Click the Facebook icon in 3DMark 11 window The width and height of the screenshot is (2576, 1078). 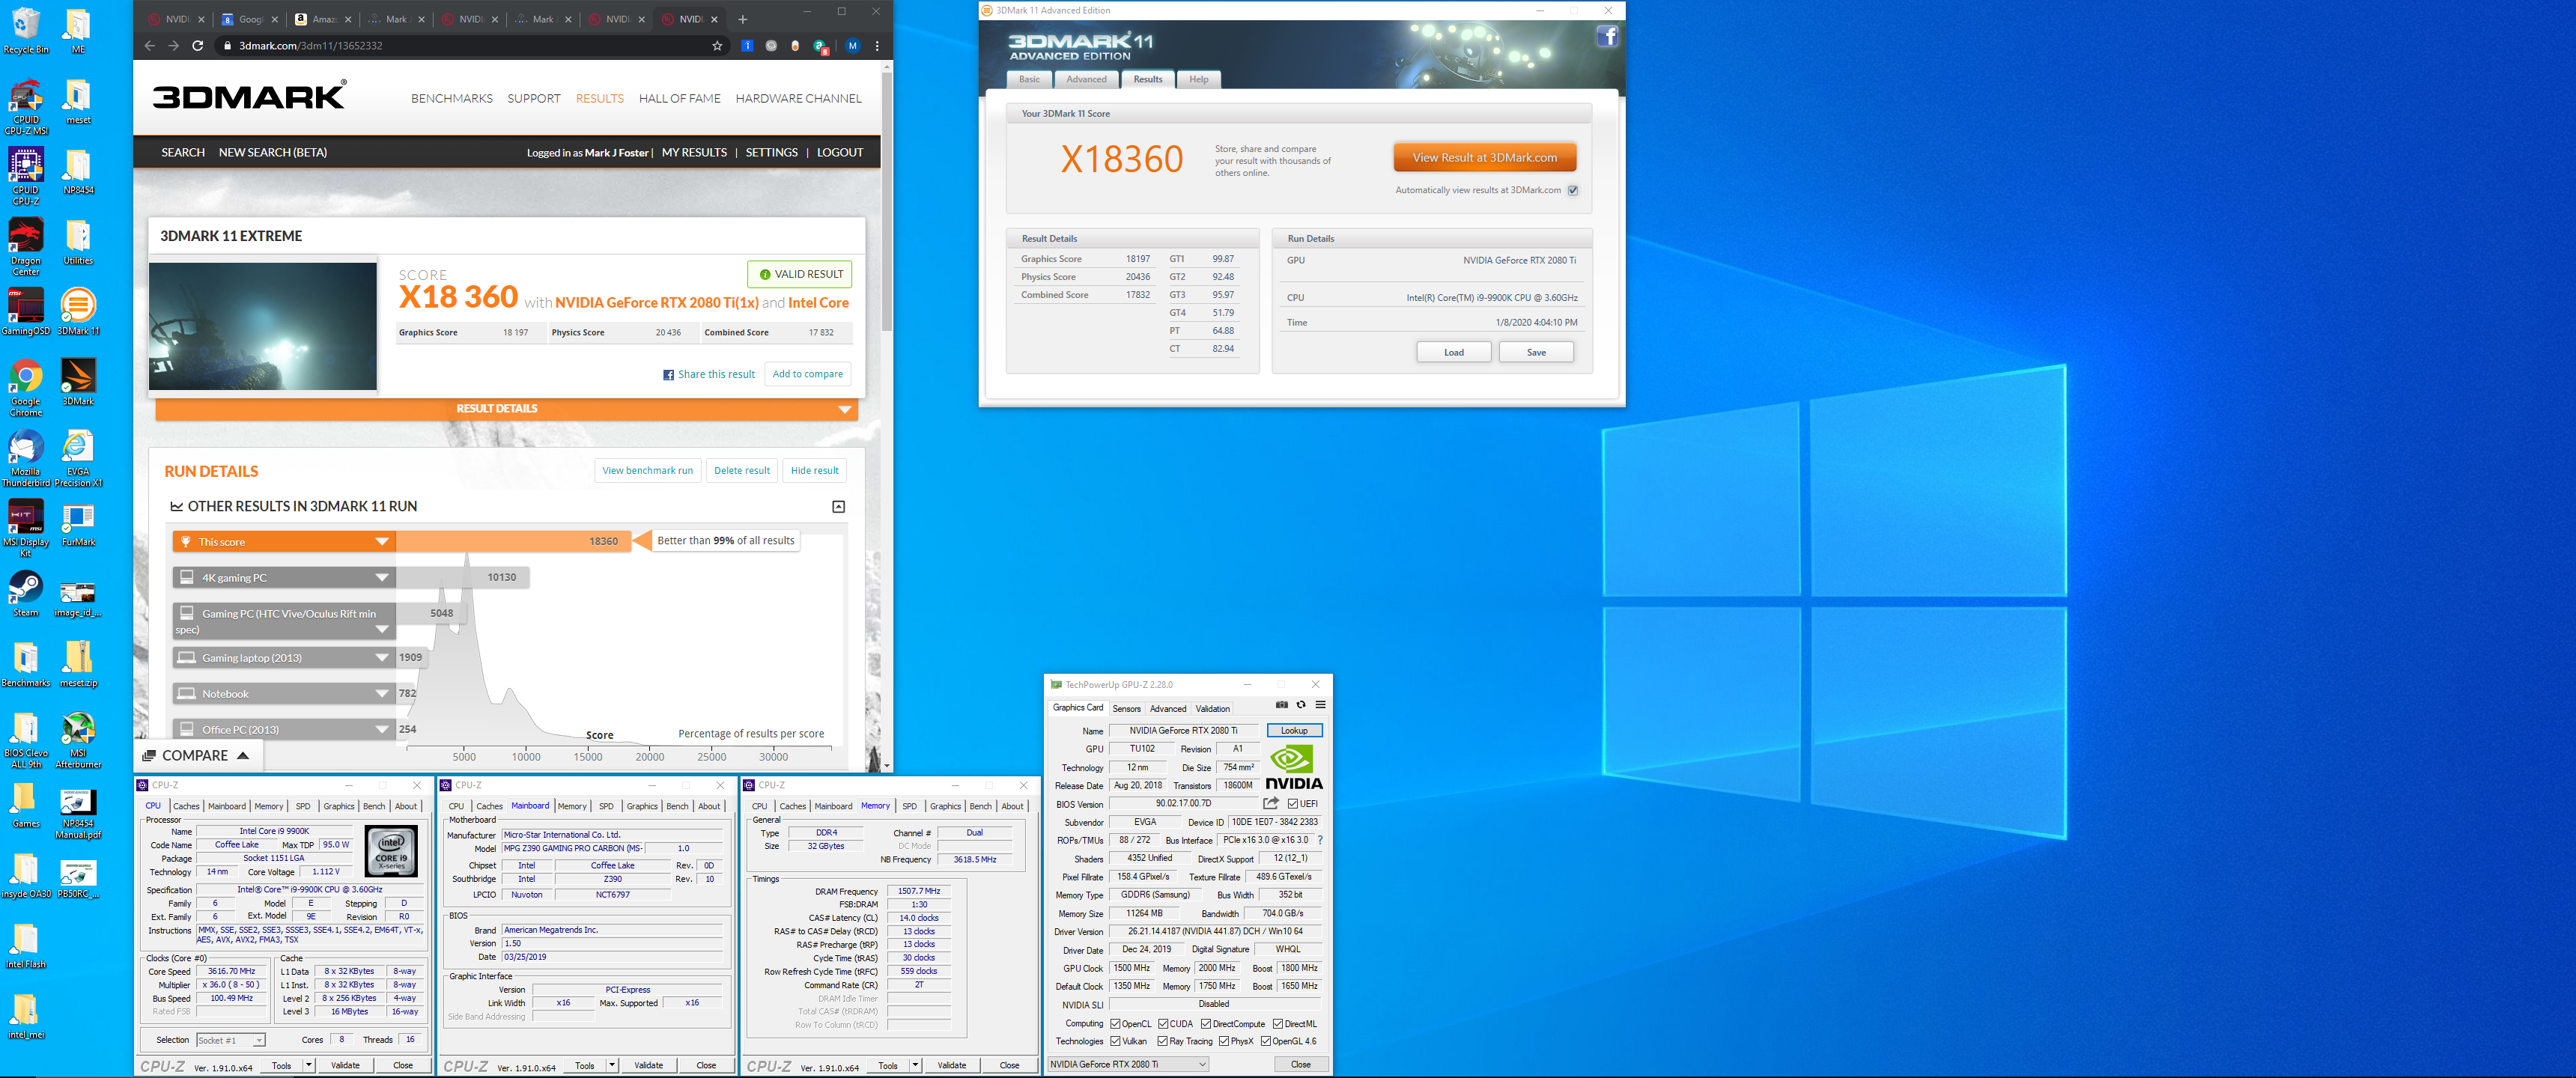coord(1607,37)
